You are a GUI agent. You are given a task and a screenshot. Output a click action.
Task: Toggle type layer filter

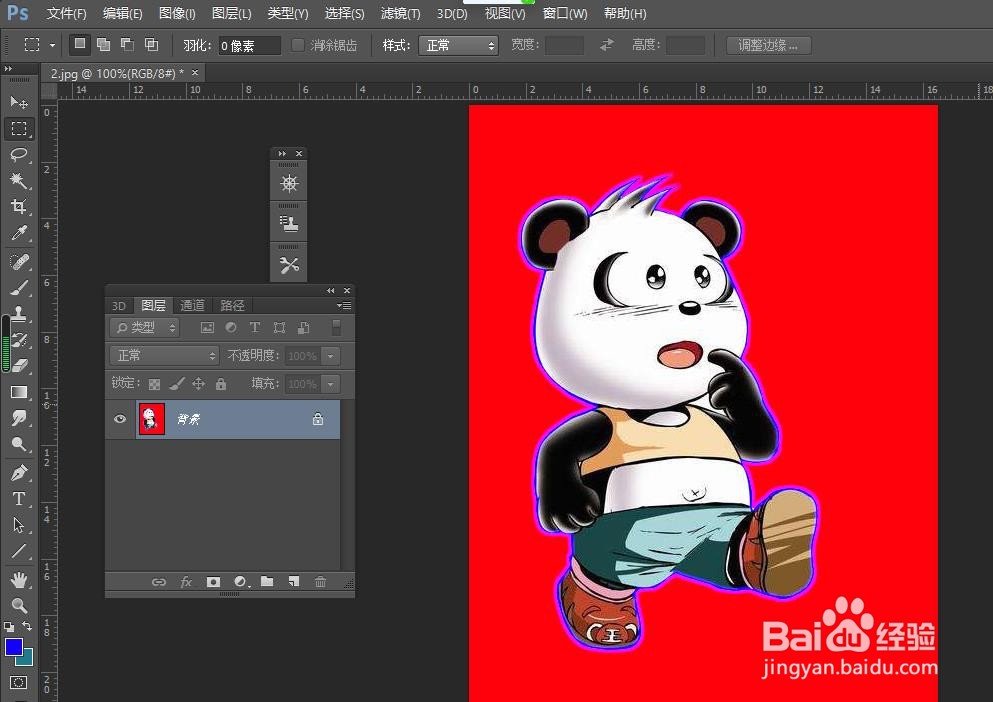click(255, 328)
